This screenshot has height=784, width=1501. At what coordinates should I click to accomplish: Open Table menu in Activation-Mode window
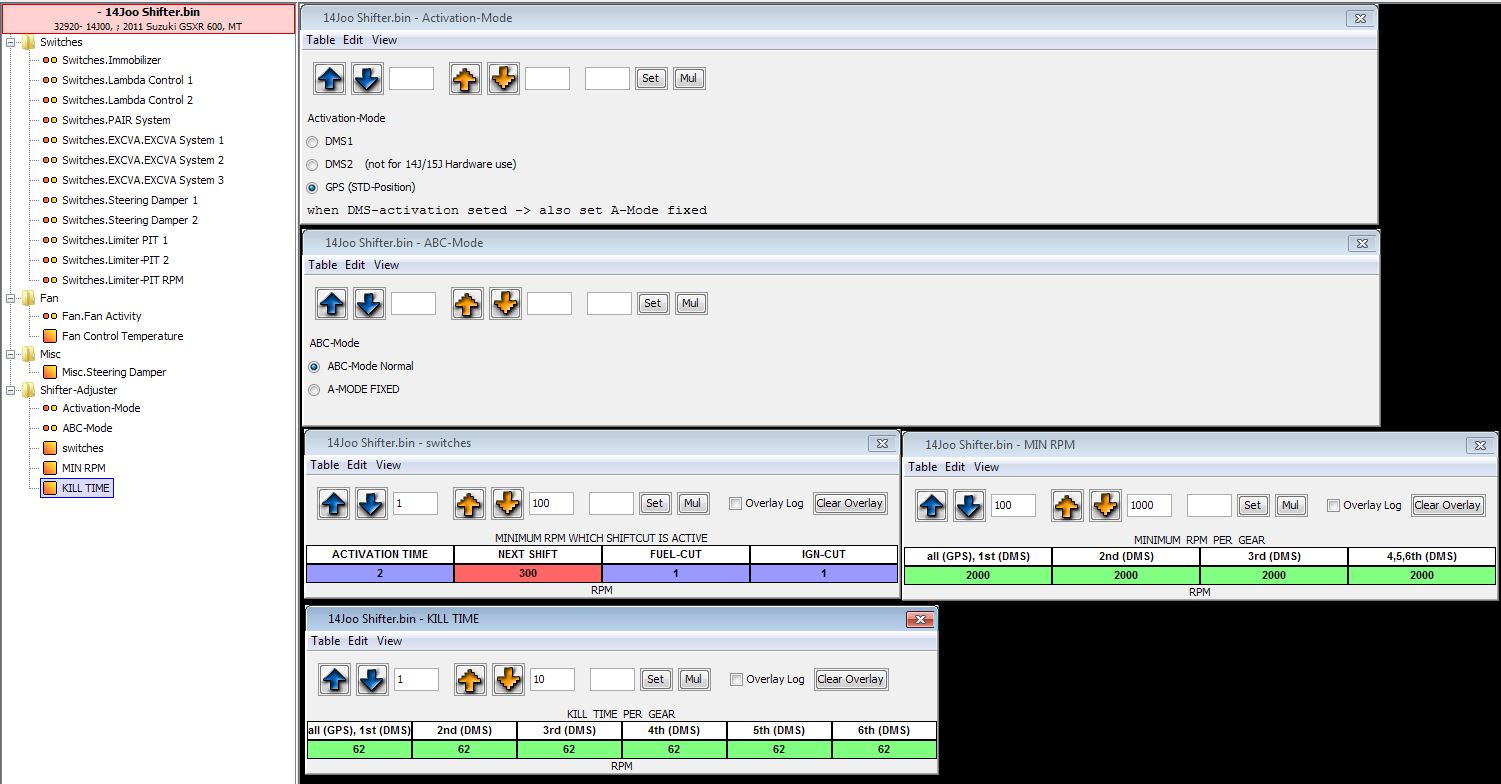[x=321, y=40]
